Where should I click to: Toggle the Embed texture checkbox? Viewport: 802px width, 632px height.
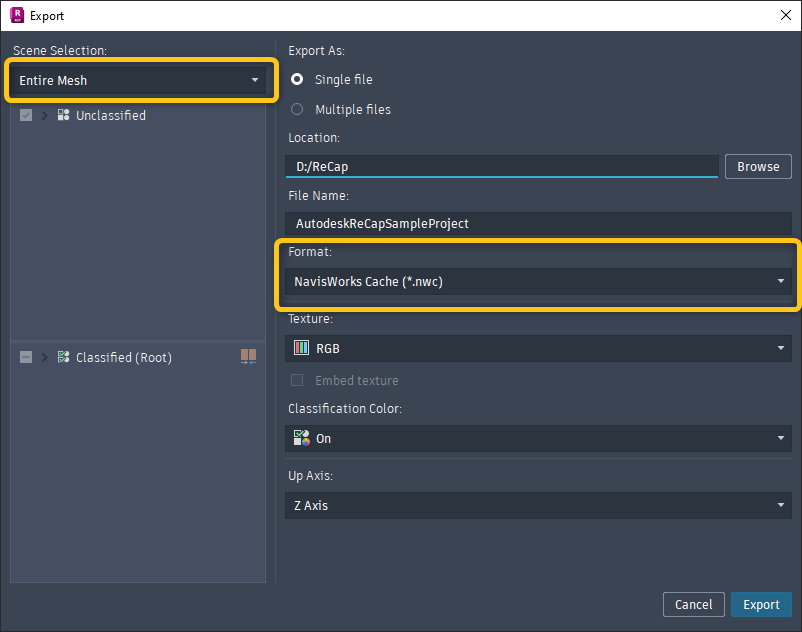[297, 380]
